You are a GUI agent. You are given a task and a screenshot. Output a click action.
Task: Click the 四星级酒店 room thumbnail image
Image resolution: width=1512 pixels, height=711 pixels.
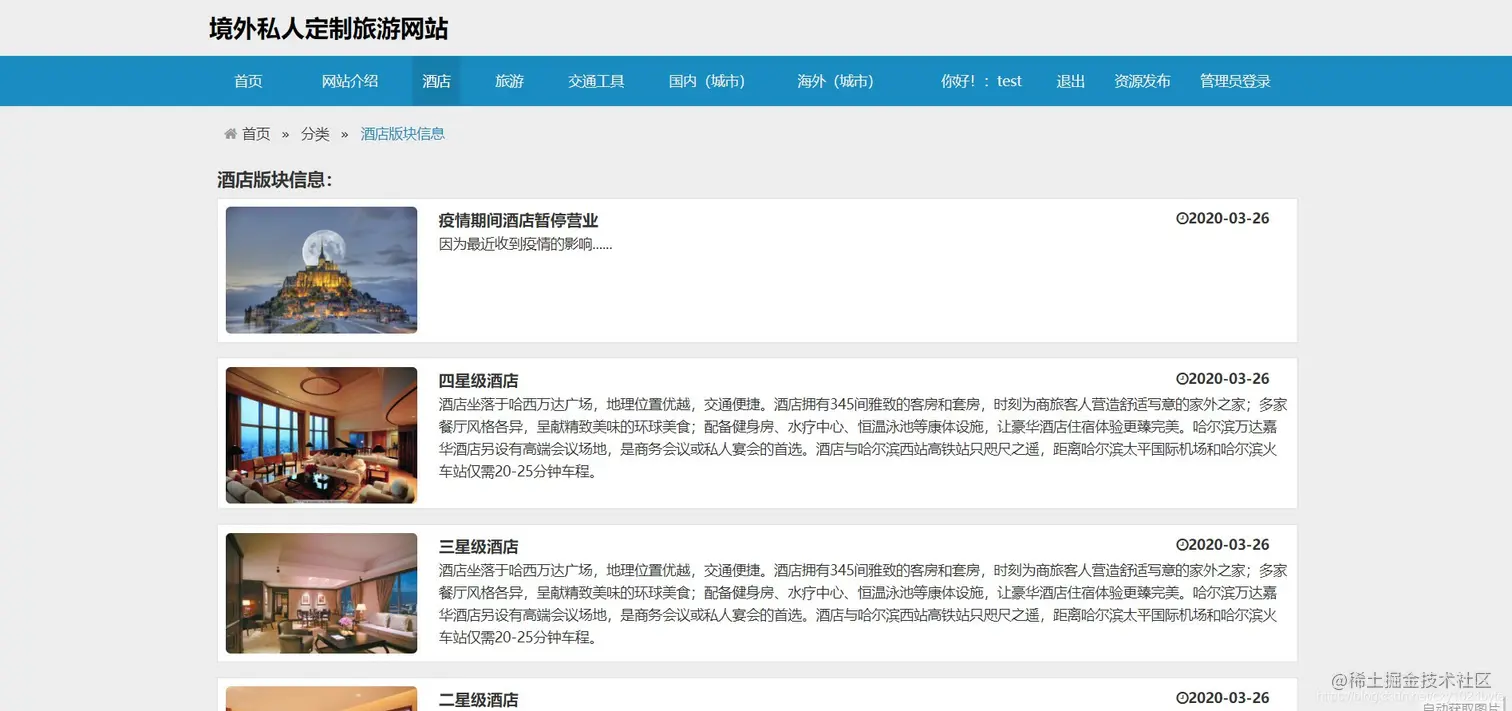(320, 435)
